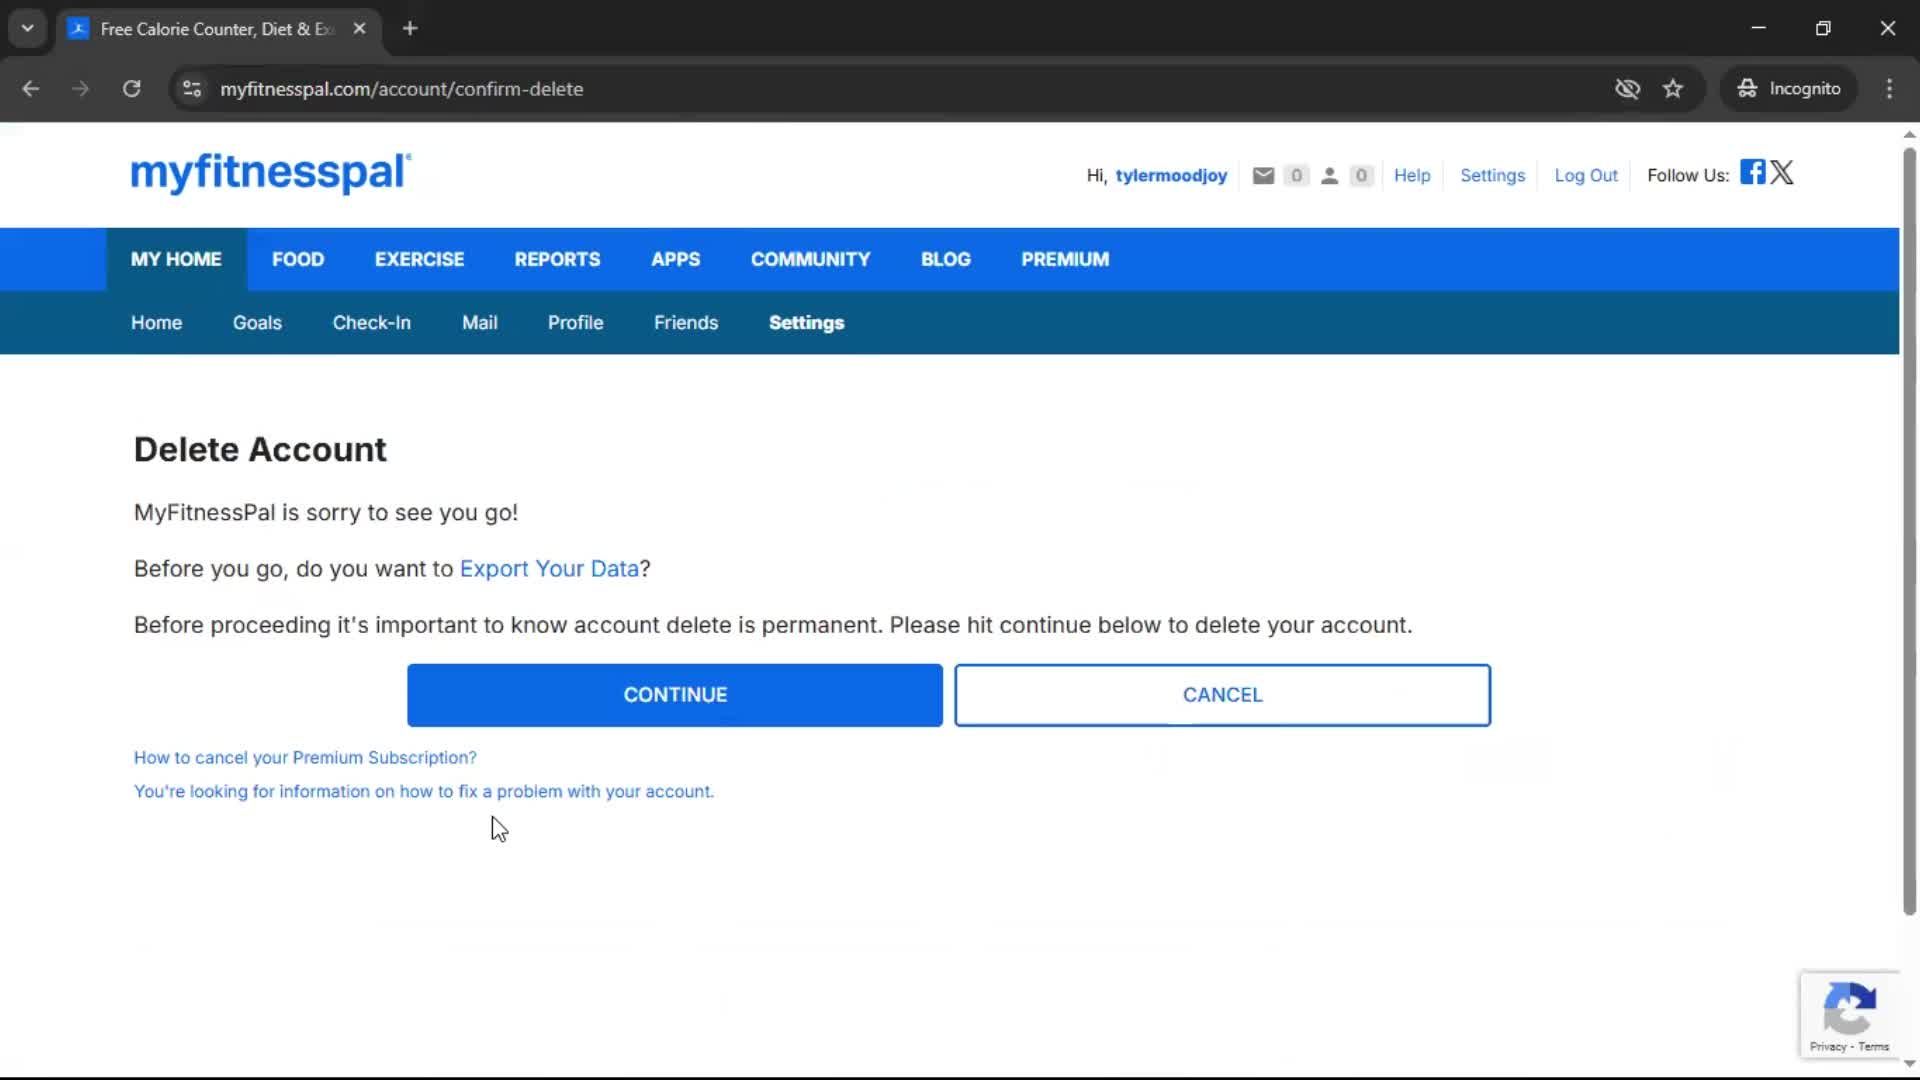Click the Export Your Data link
Image resolution: width=1920 pixels, height=1080 pixels.
[549, 569]
